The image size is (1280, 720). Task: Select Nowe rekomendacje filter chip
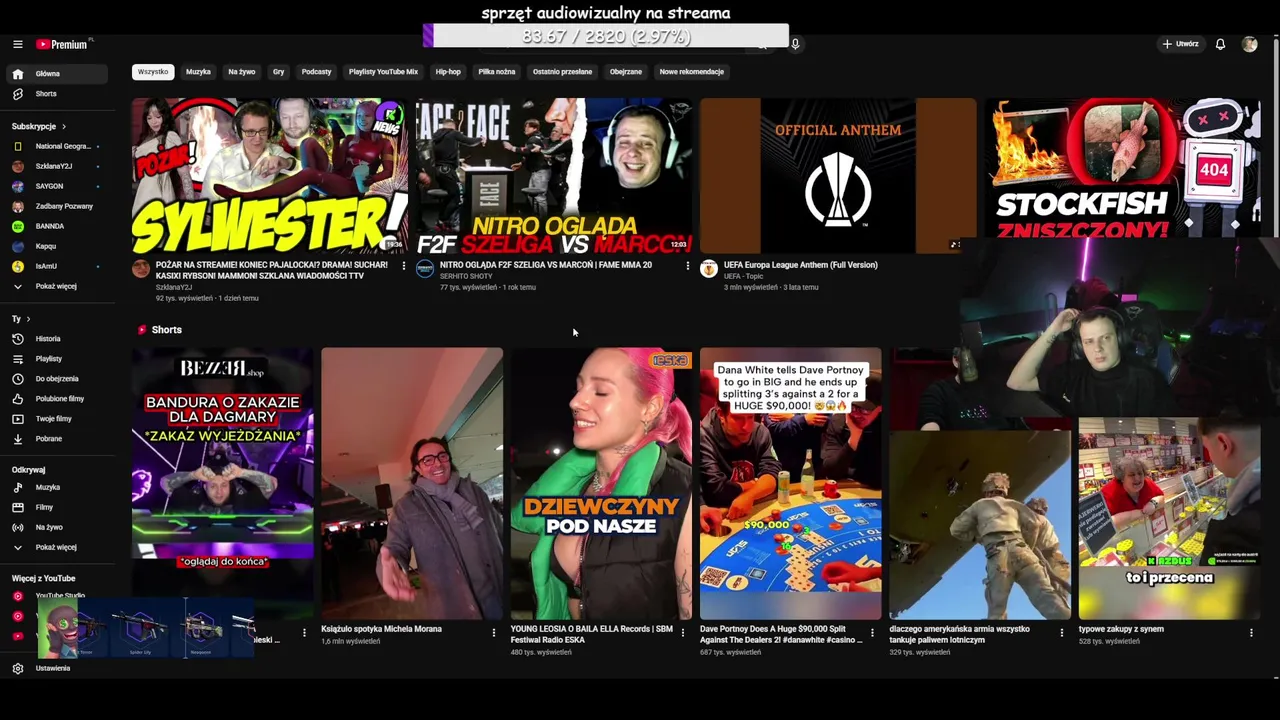(692, 72)
